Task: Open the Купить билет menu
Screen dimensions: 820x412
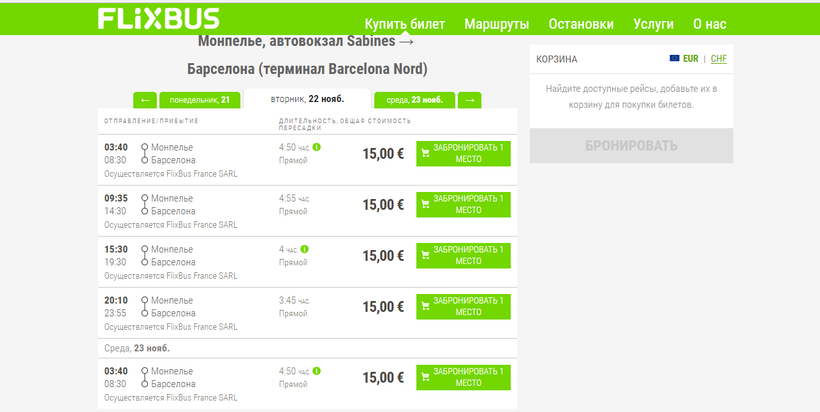Action: point(405,24)
